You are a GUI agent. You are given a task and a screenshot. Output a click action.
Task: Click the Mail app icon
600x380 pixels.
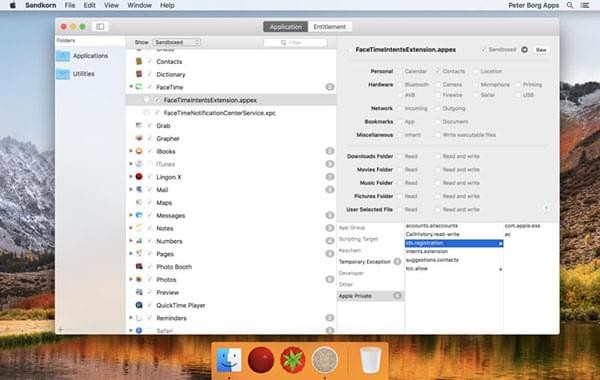[139, 189]
